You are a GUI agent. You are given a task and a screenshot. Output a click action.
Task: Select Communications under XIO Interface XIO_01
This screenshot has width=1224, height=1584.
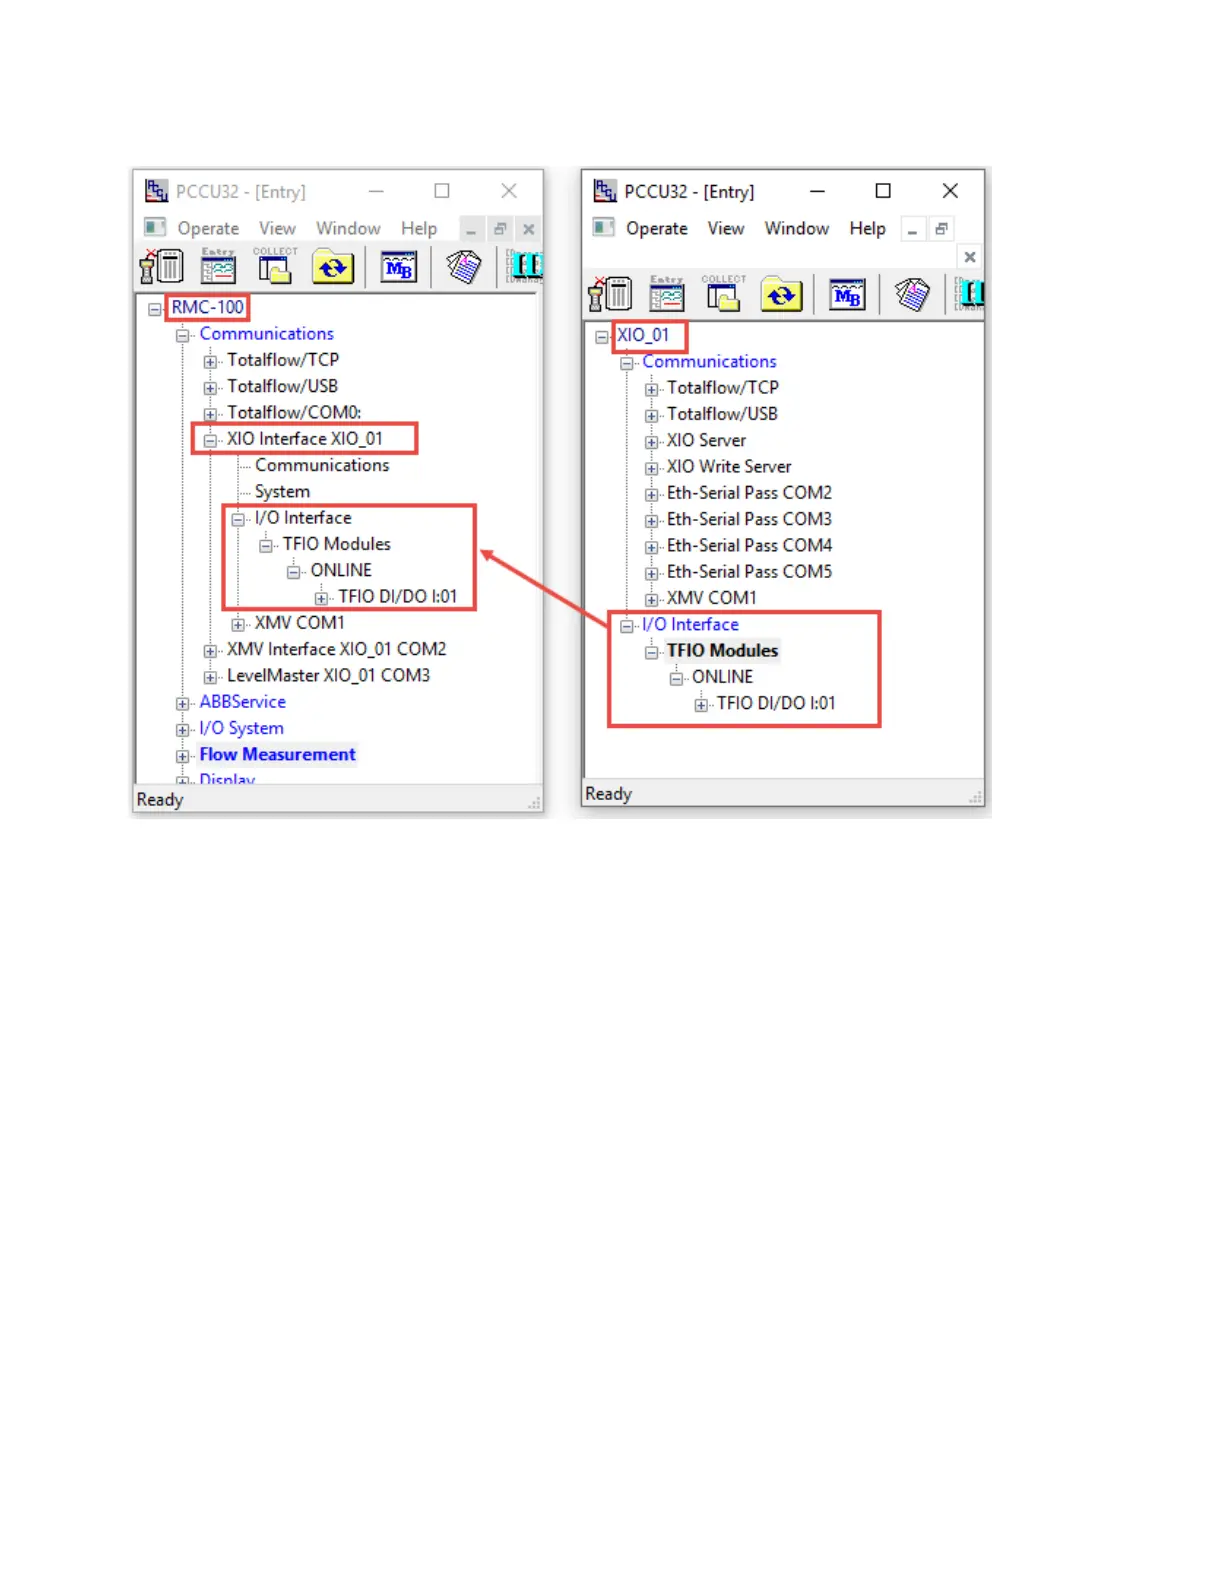[322, 465]
